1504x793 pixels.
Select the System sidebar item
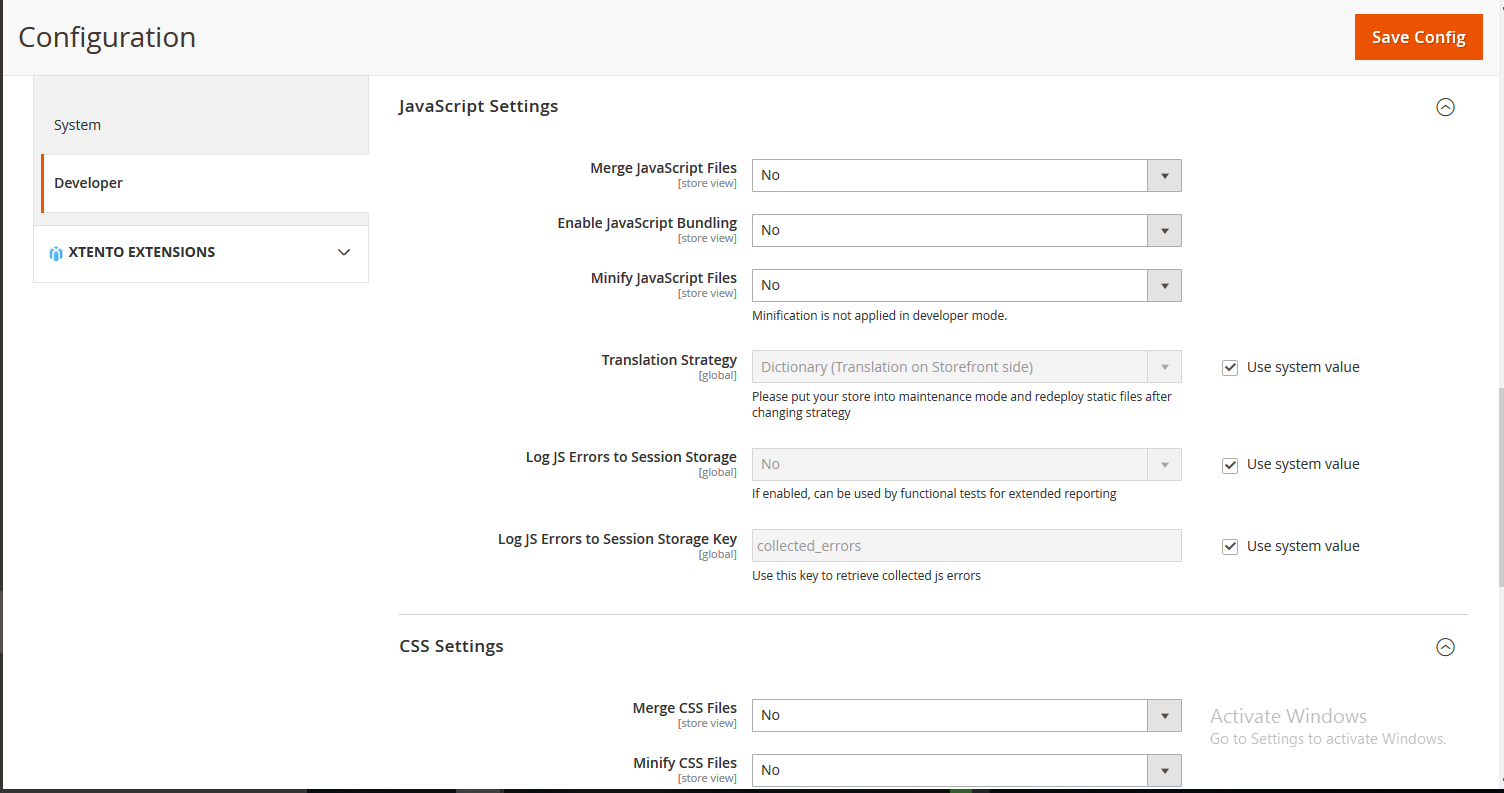coord(77,124)
